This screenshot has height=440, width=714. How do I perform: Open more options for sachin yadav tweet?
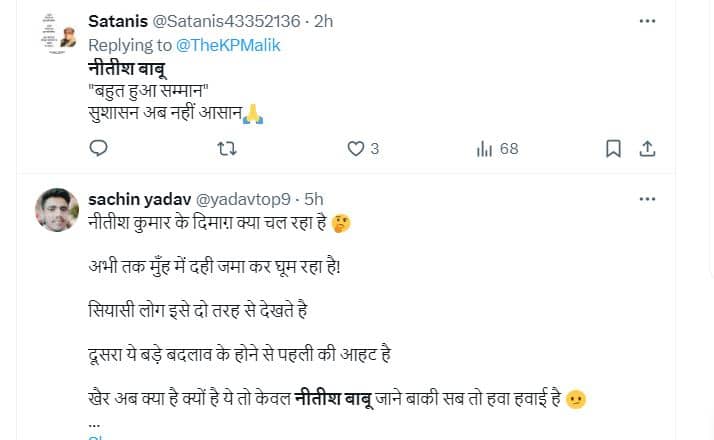tap(648, 199)
